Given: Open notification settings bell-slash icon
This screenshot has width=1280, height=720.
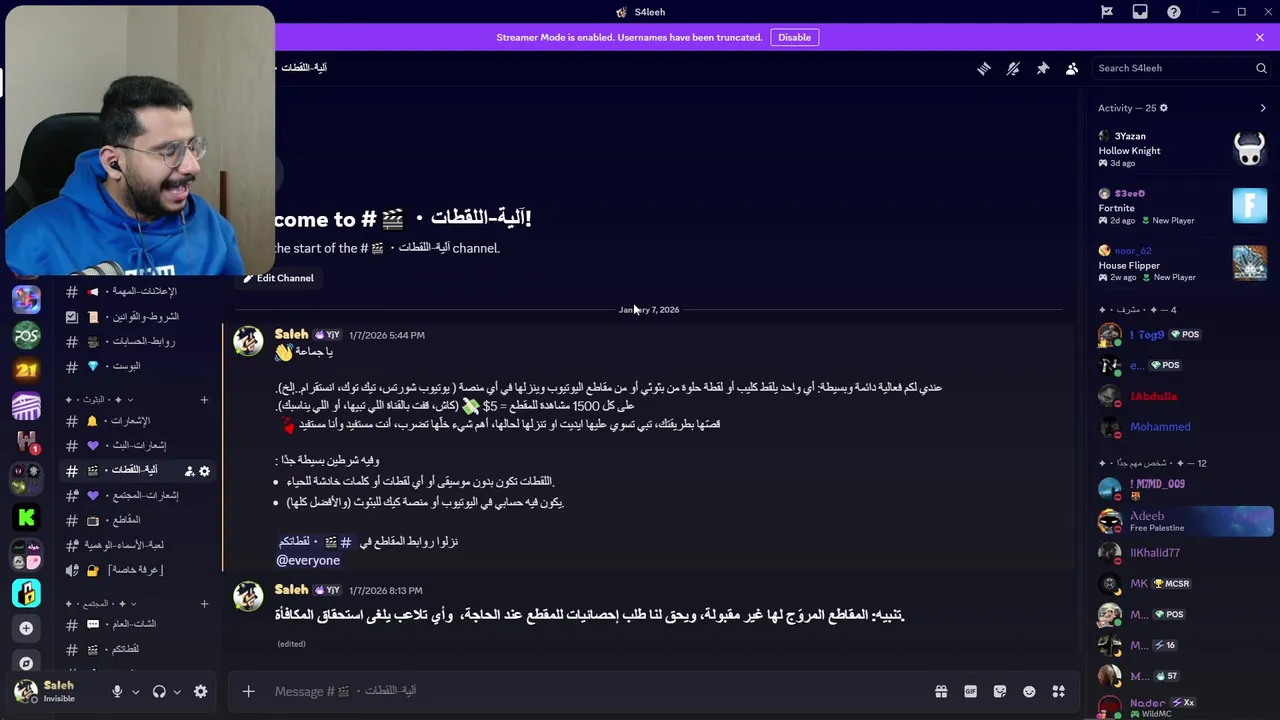Looking at the screenshot, I should tap(1013, 68).
